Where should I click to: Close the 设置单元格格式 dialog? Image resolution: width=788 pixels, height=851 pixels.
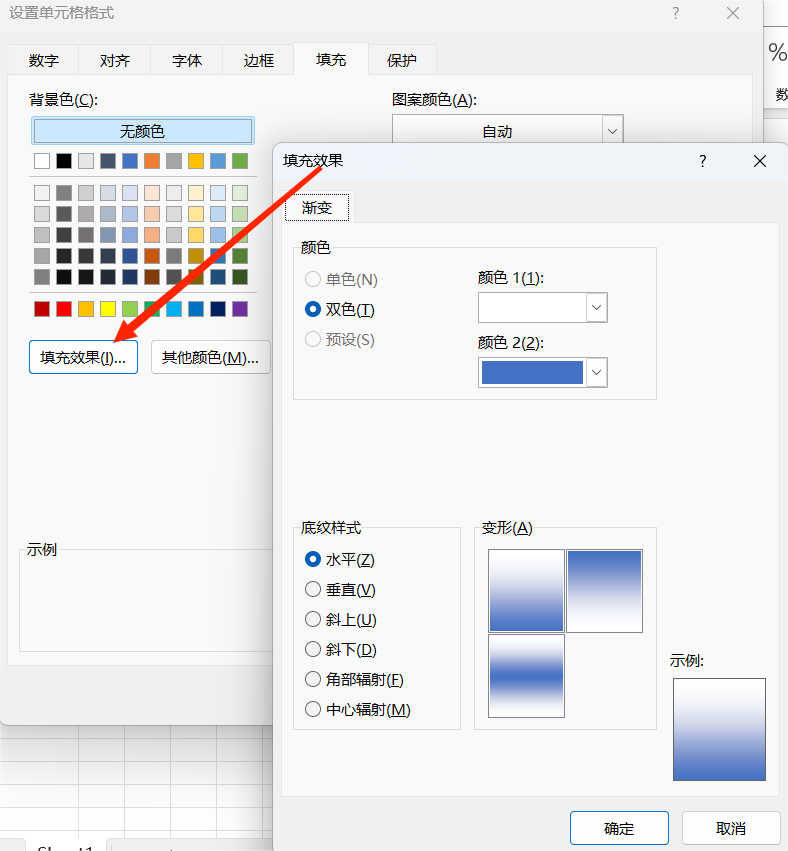(733, 13)
